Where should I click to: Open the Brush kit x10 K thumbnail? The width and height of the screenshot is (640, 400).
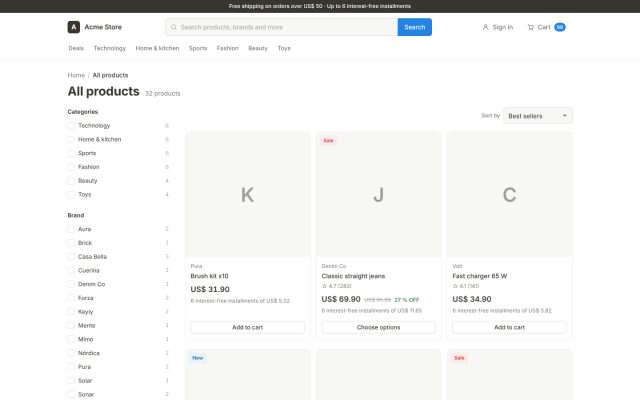[x=247, y=195]
